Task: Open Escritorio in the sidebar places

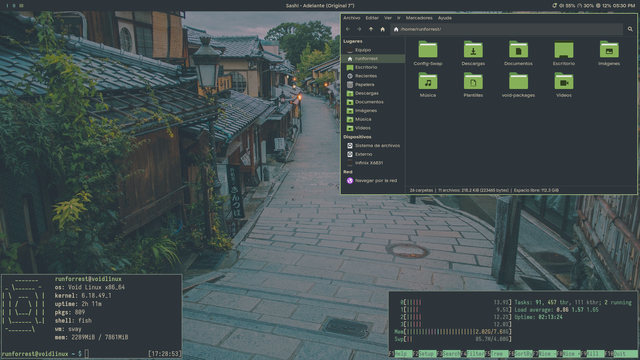Action: 373,67
